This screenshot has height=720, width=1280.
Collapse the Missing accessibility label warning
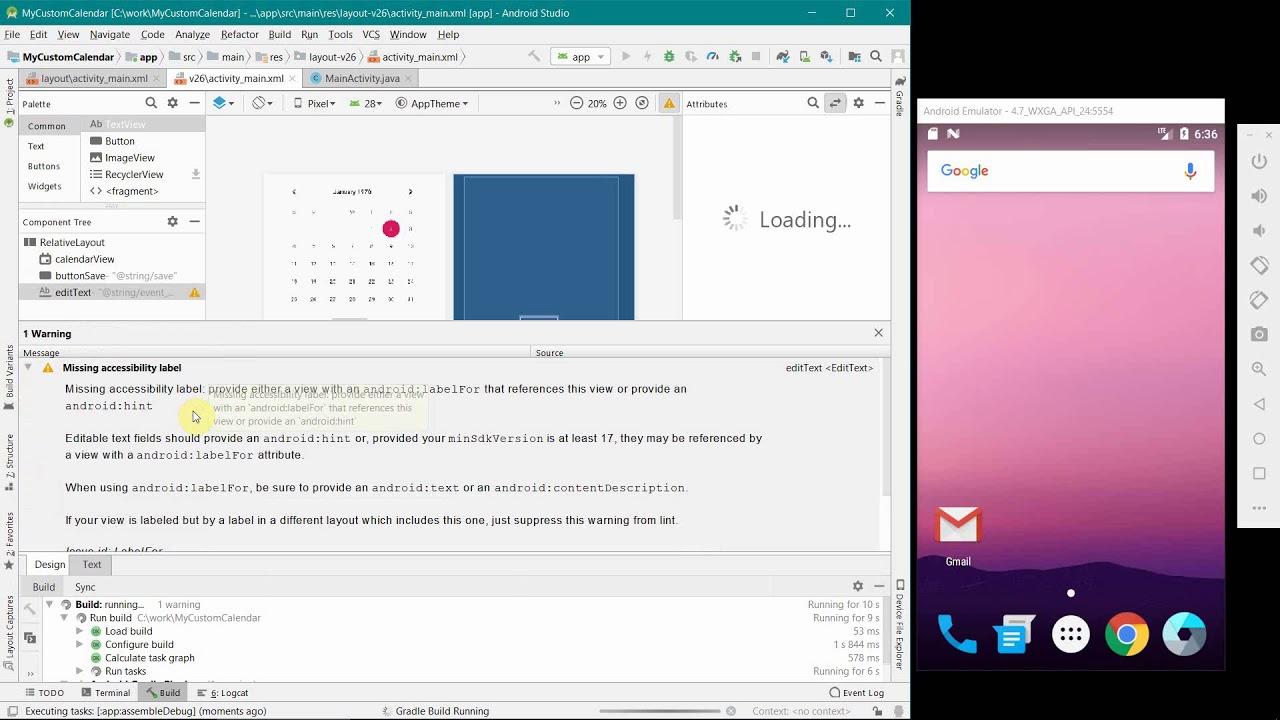click(28, 368)
